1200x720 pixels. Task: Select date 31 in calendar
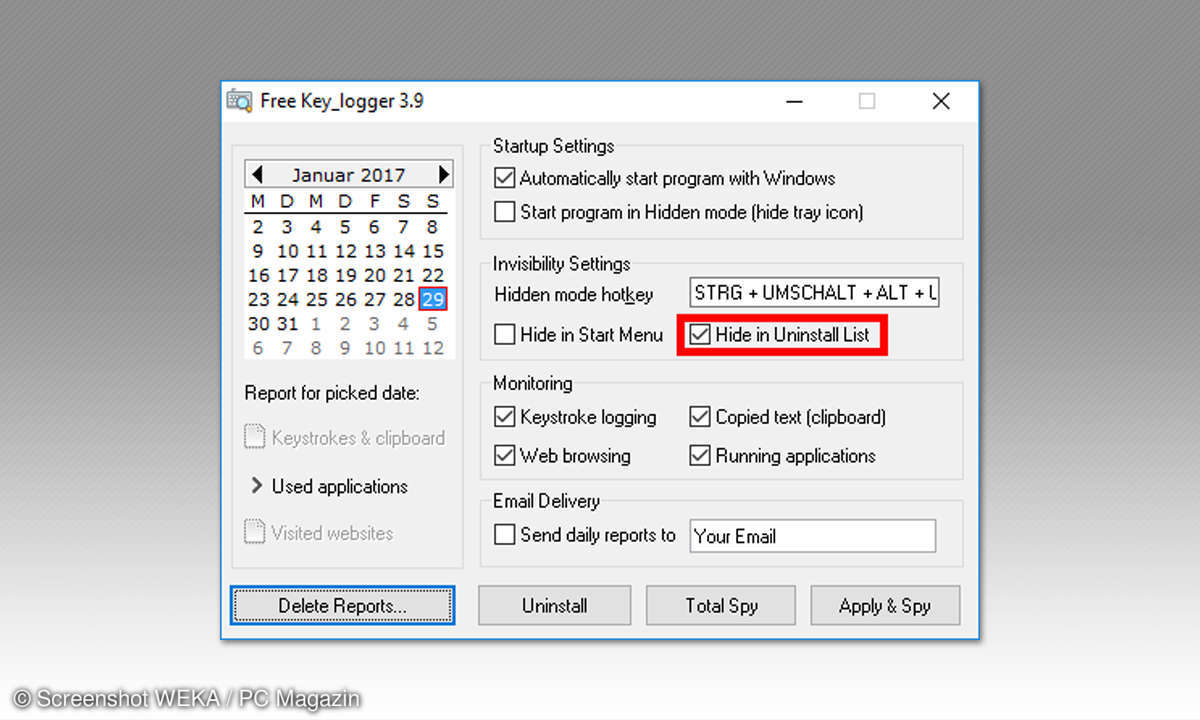coord(288,323)
